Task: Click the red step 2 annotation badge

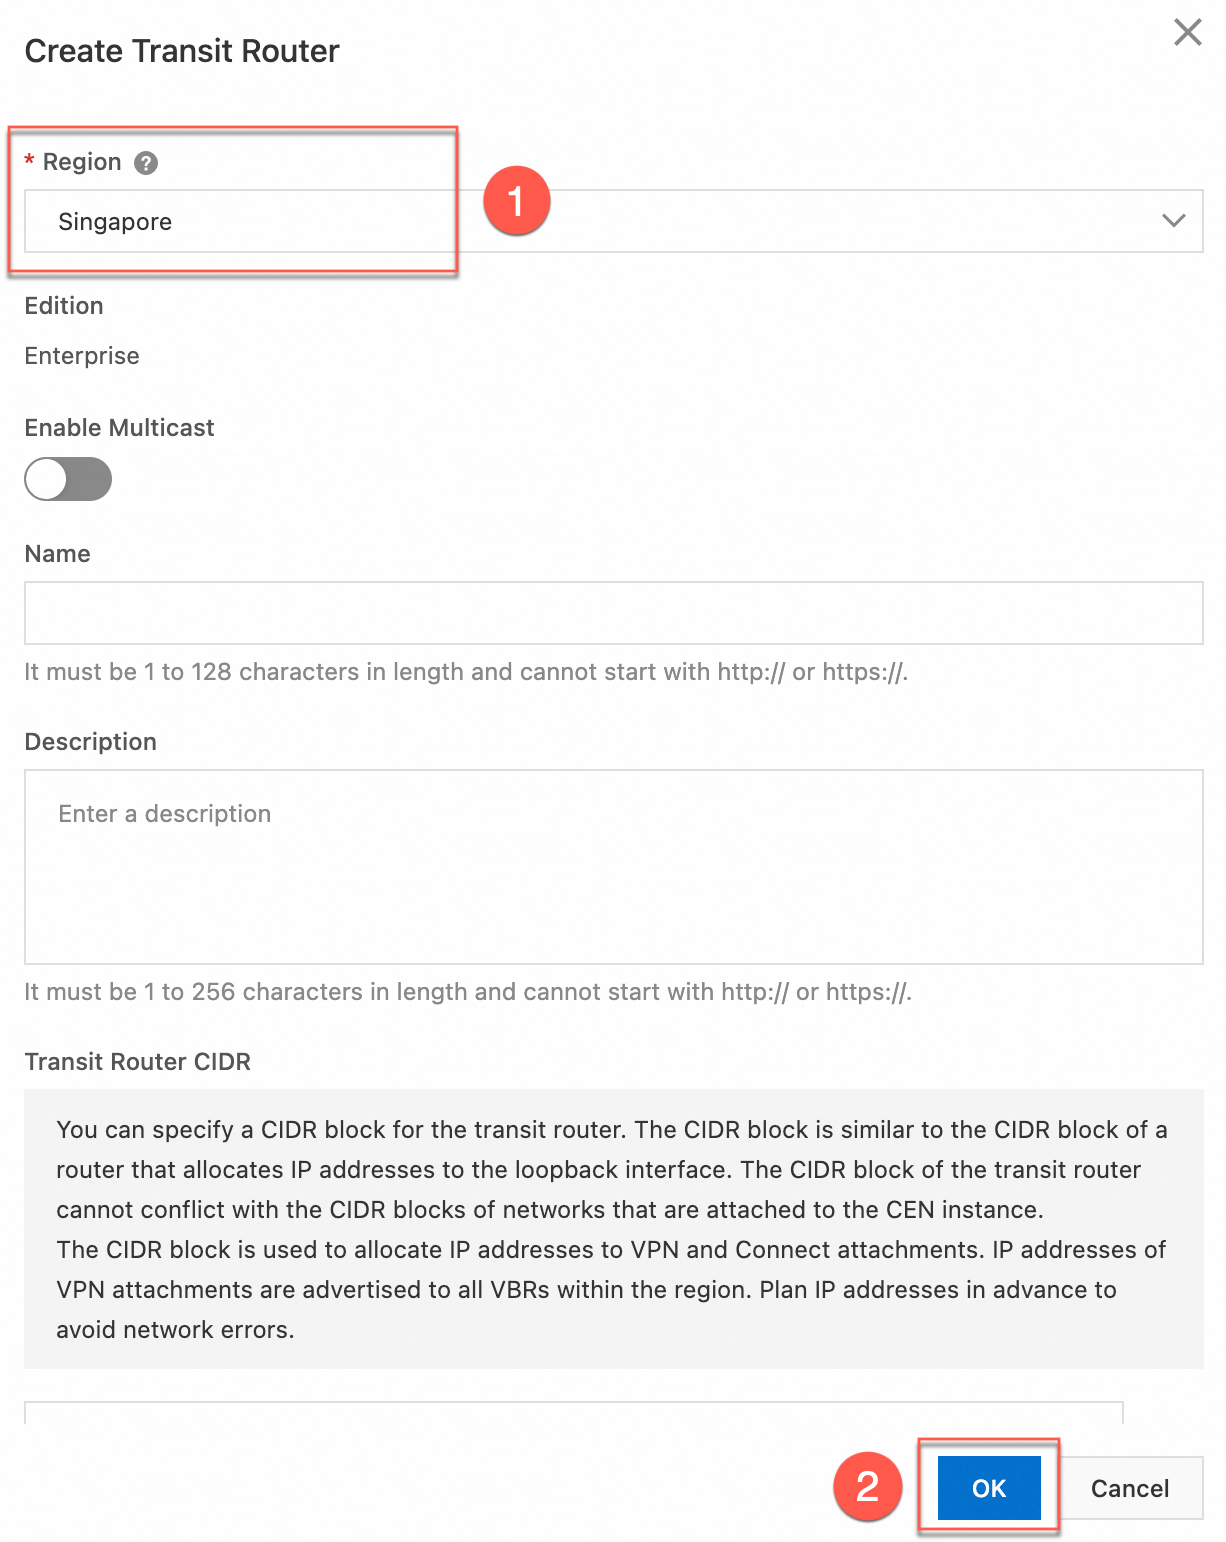Action: 867,1486
